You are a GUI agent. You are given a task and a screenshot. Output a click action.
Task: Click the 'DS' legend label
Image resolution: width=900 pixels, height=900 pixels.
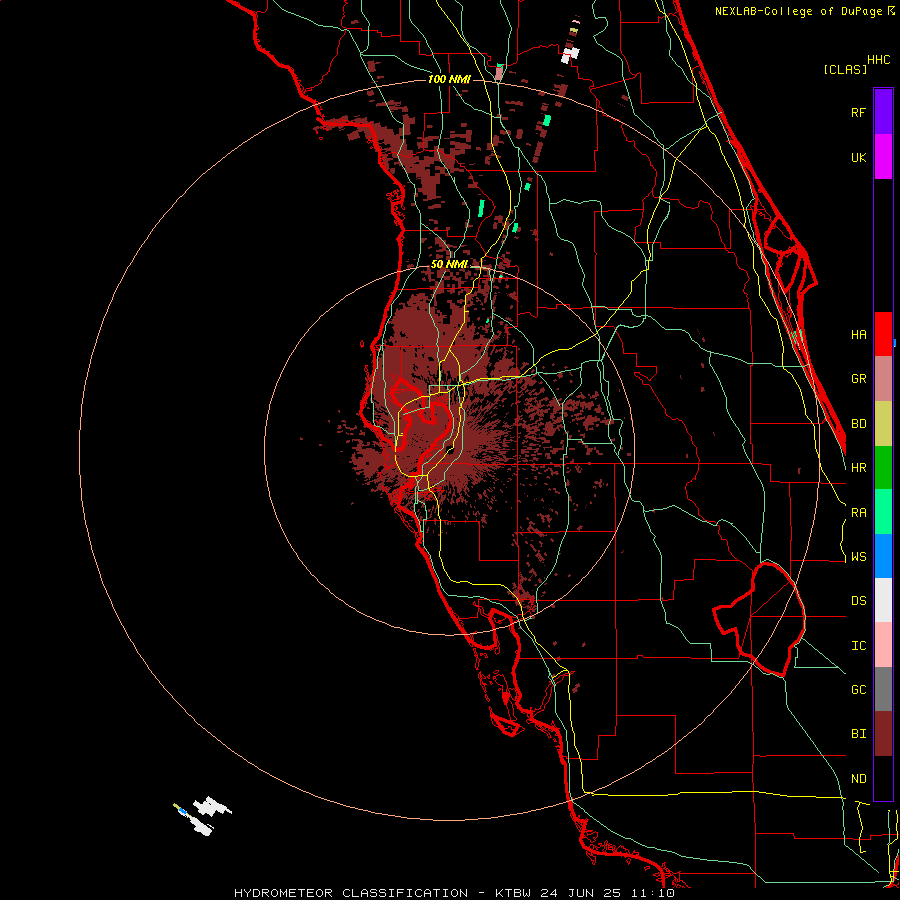[859, 601]
